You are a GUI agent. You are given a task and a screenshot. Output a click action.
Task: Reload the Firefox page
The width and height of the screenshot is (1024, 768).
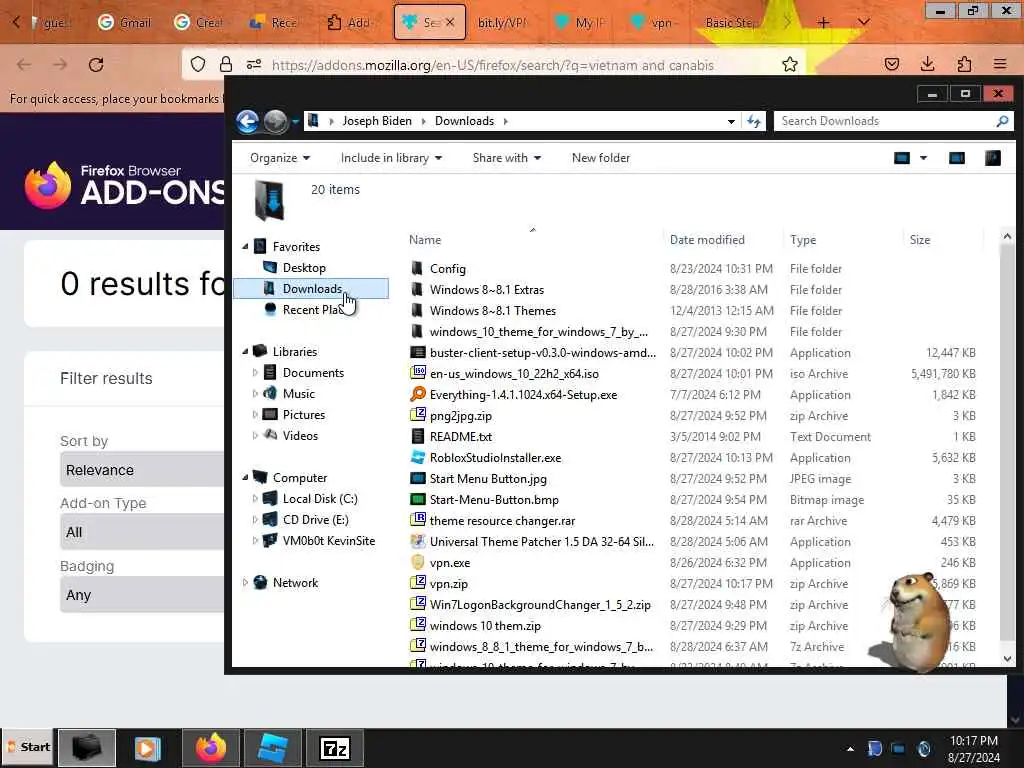[x=96, y=65]
